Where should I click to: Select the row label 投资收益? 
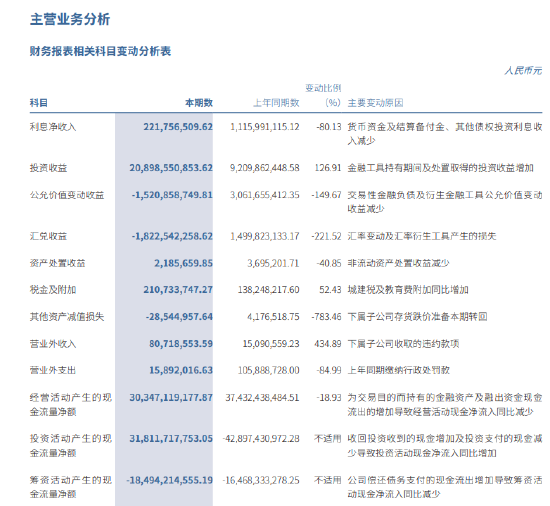pos(48,168)
